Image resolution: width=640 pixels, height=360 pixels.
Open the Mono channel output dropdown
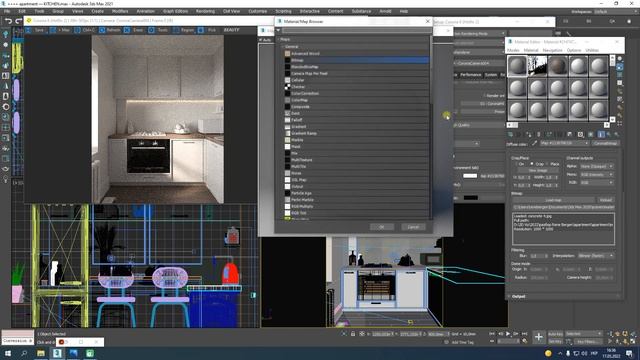(x=596, y=175)
